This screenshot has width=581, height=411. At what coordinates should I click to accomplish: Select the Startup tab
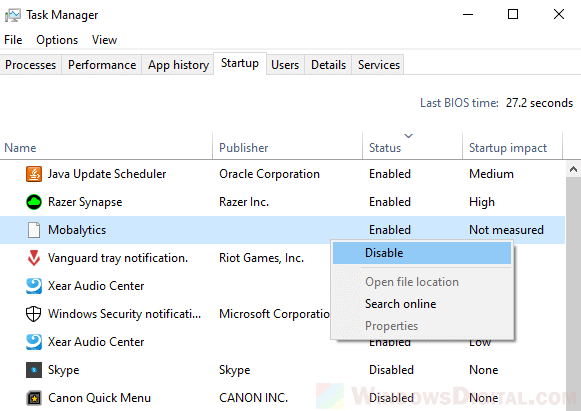(x=240, y=63)
